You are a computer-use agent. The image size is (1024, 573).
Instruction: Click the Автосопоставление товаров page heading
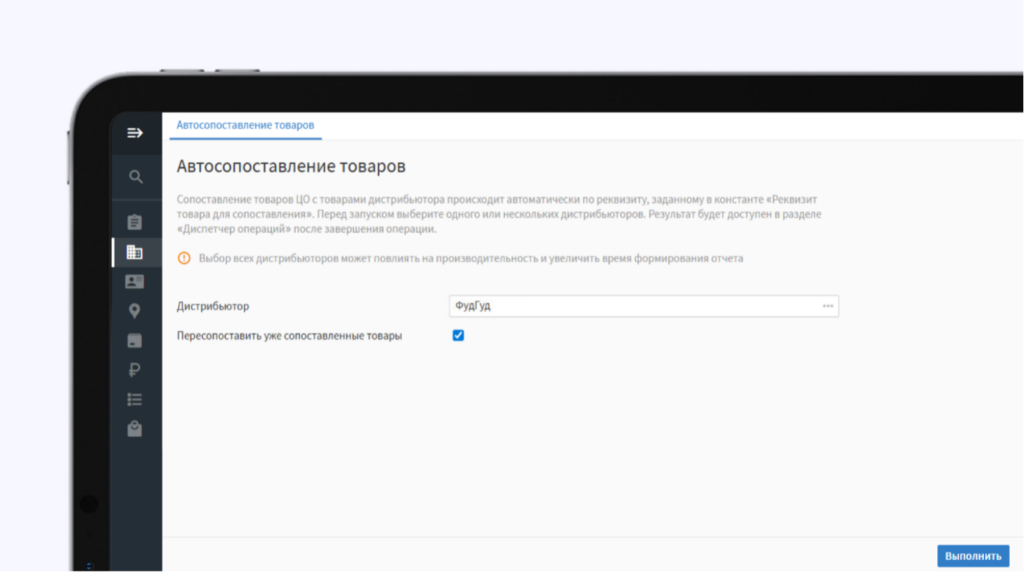[291, 166]
